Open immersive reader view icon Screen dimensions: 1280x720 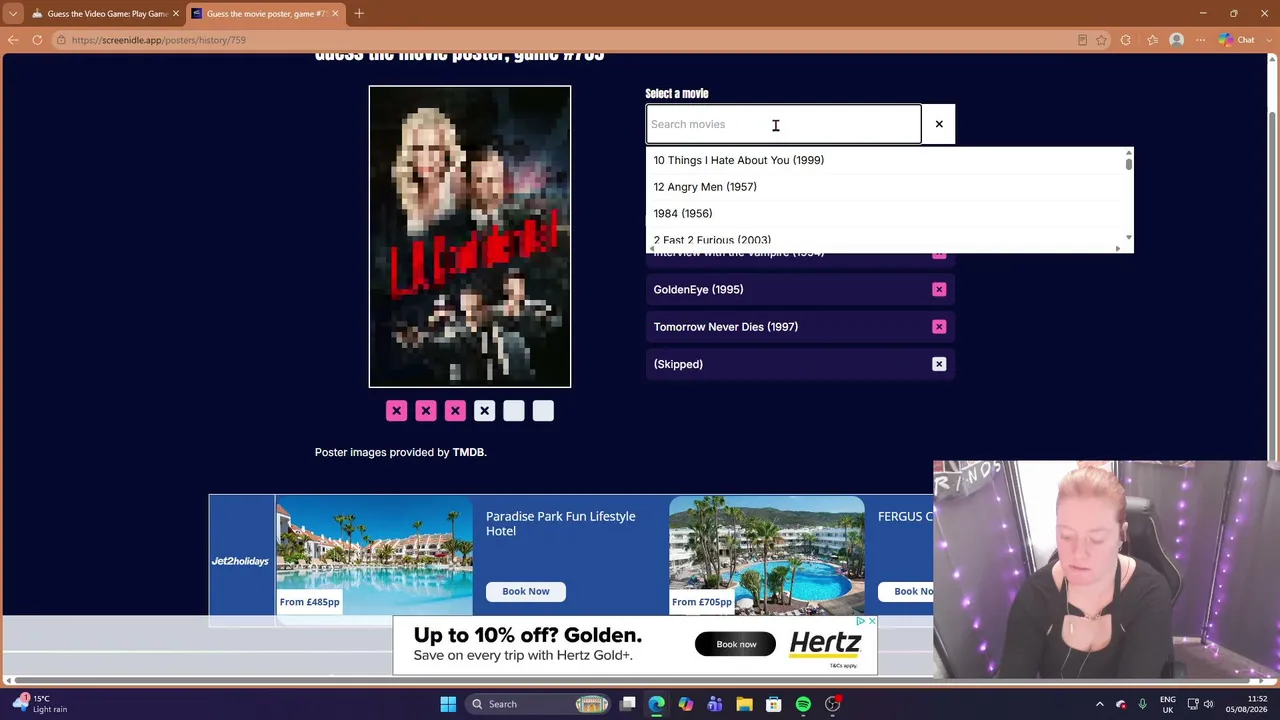(x=1082, y=40)
